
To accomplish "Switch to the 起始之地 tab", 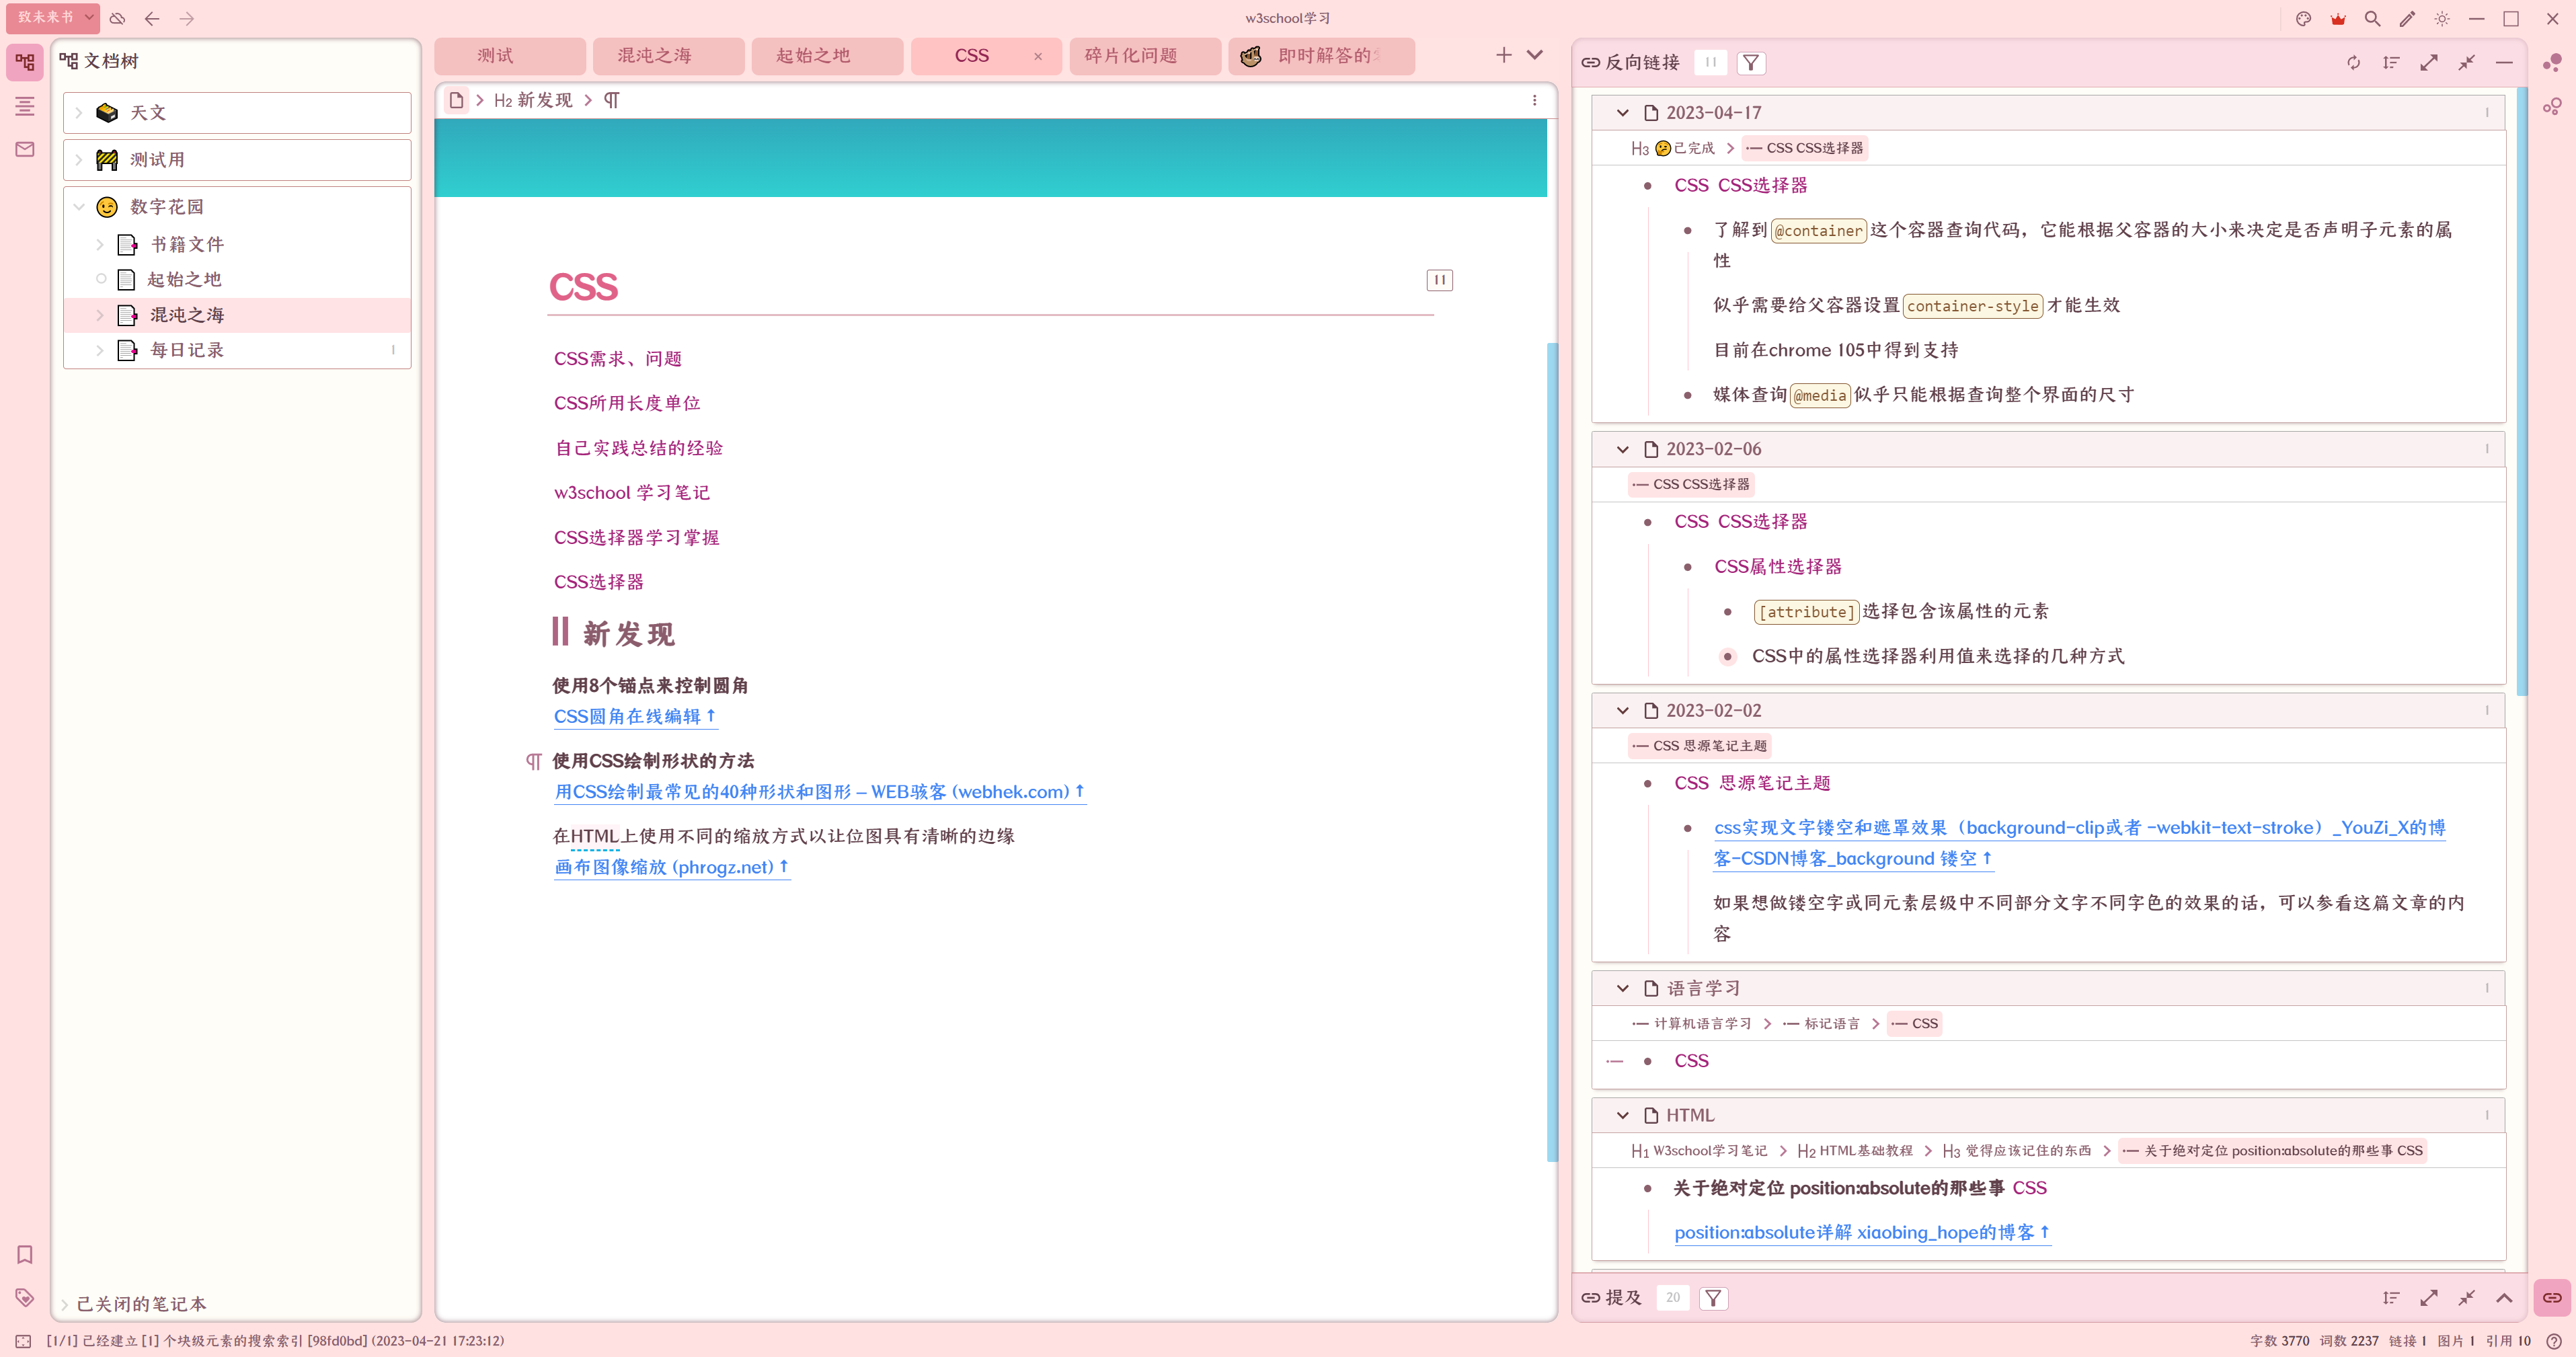I will [813, 56].
